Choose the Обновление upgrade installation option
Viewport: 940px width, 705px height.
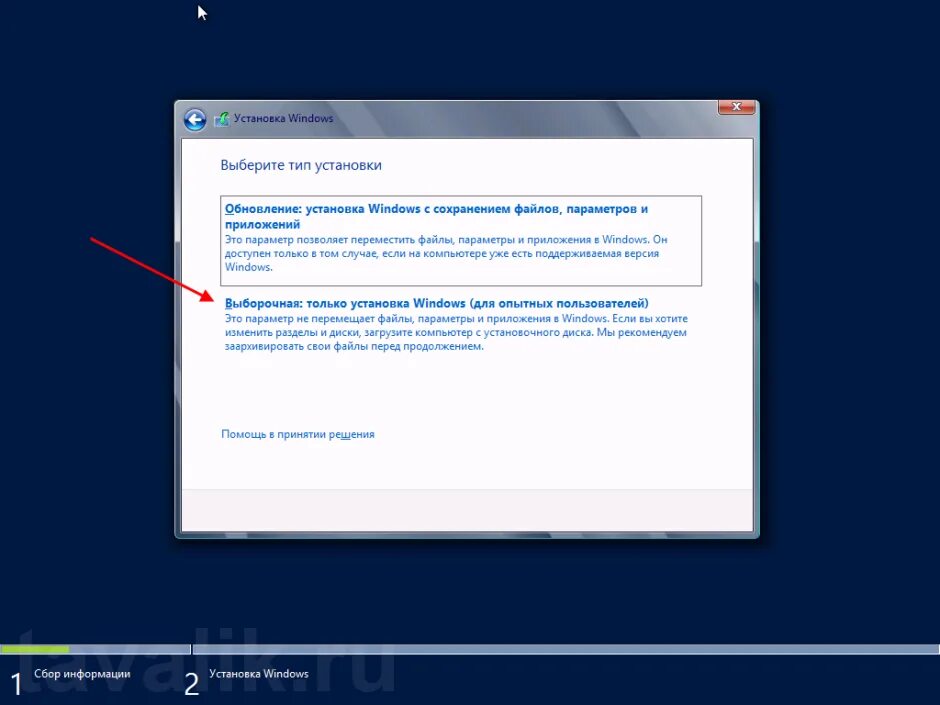460,240
